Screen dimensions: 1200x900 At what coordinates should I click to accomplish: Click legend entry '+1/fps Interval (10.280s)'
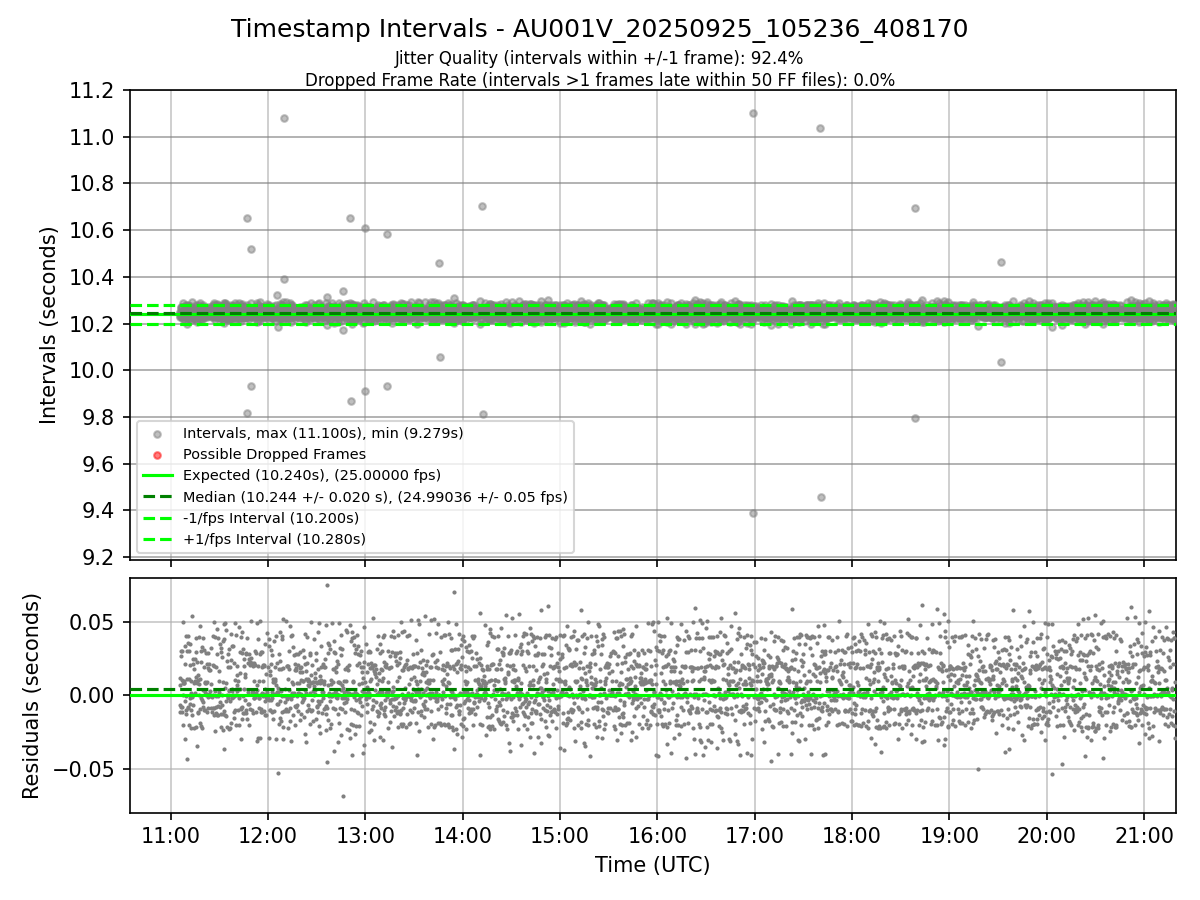274,539
